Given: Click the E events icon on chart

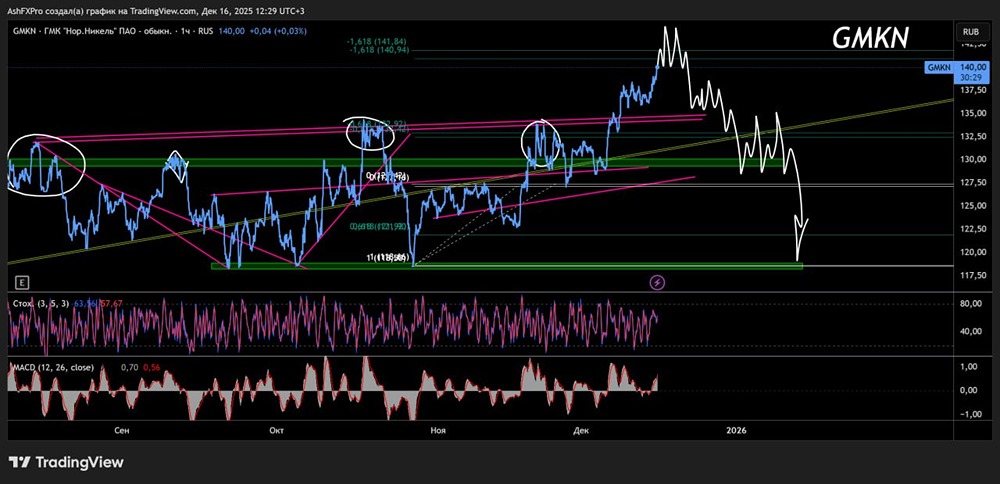Looking at the screenshot, I should click(x=23, y=281).
